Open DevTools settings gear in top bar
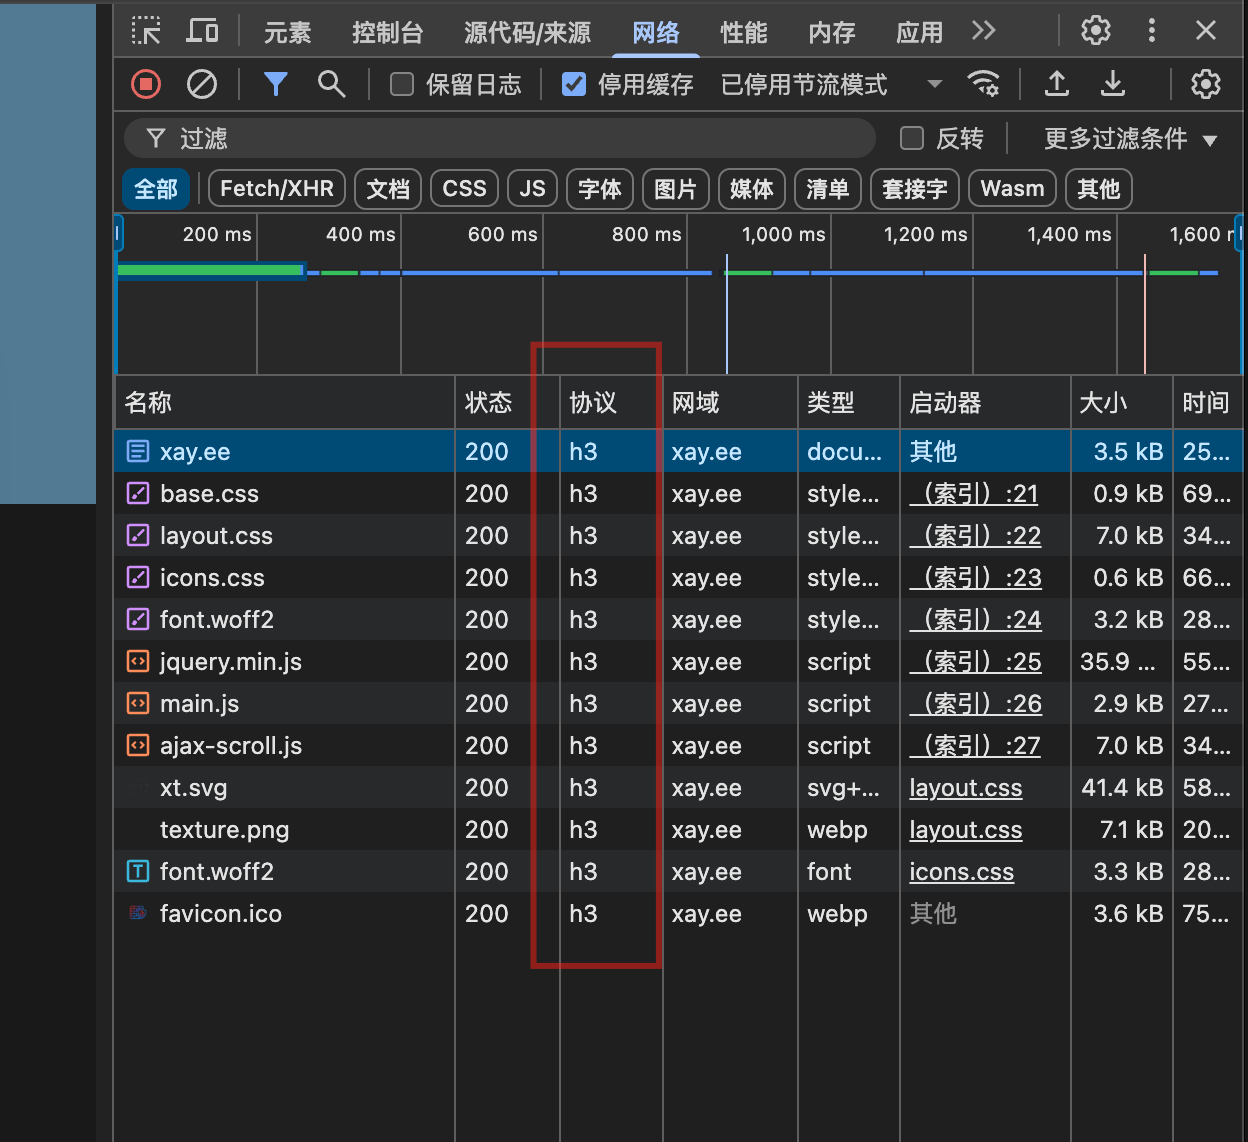1248x1142 pixels. click(x=1096, y=31)
